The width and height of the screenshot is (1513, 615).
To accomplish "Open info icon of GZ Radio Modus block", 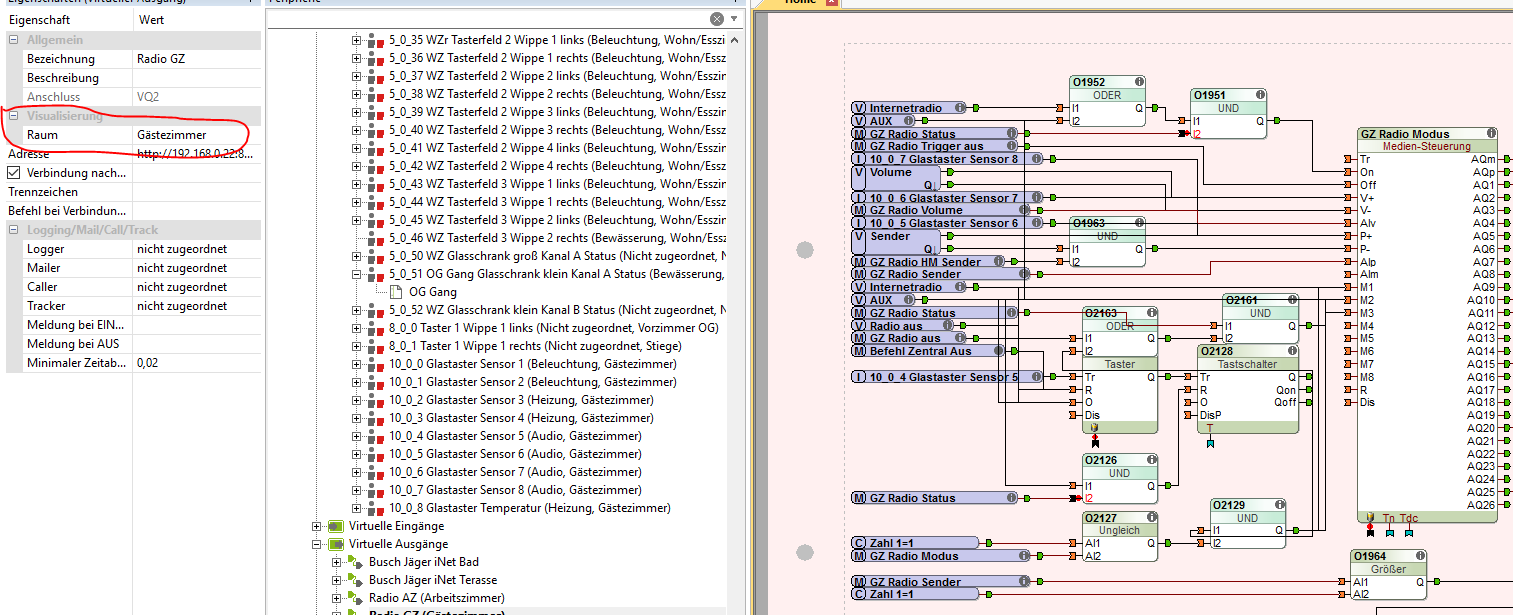I will point(1491,133).
